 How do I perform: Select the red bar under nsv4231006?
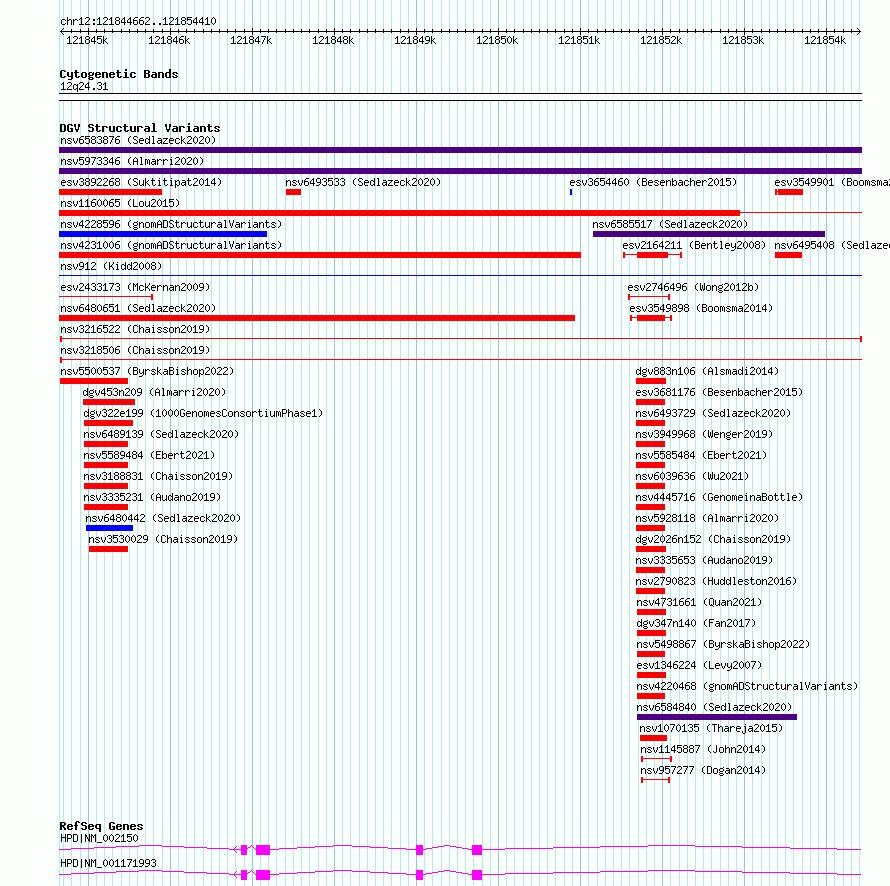click(x=320, y=255)
